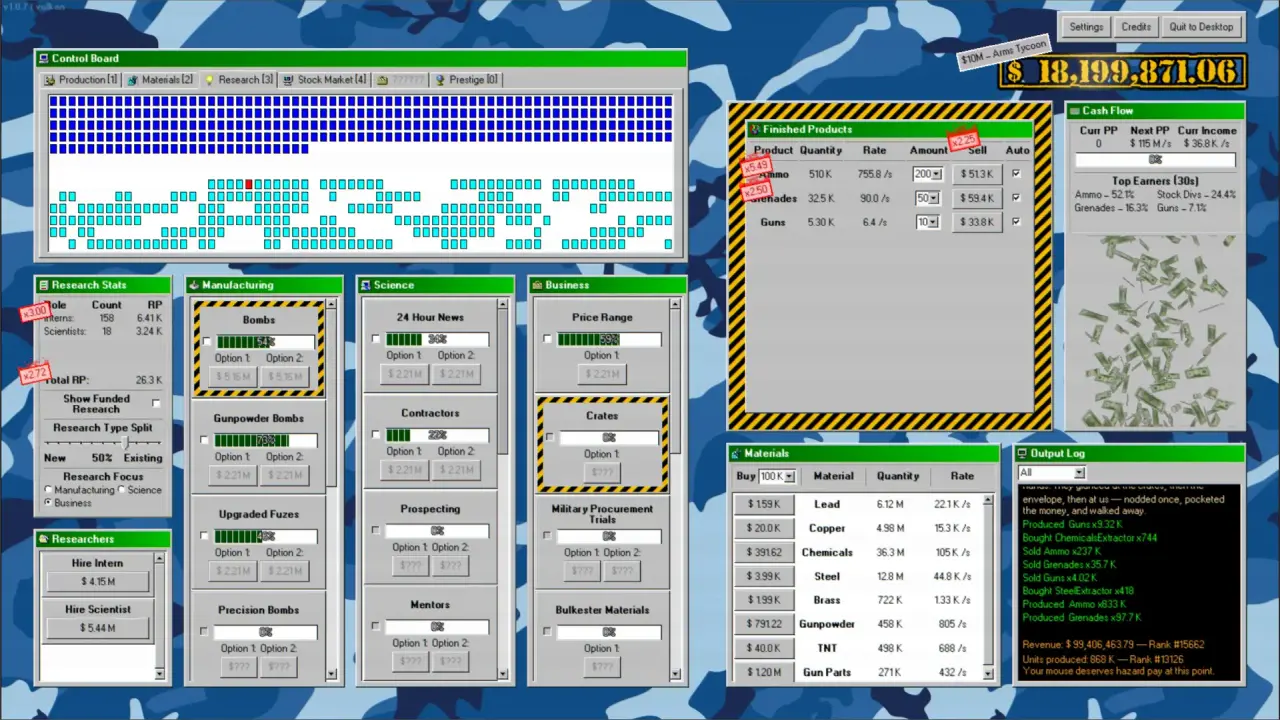This screenshot has width=1280, height=720.
Task: Select the Manufacturing research focus radio
Action: tap(49, 490)
